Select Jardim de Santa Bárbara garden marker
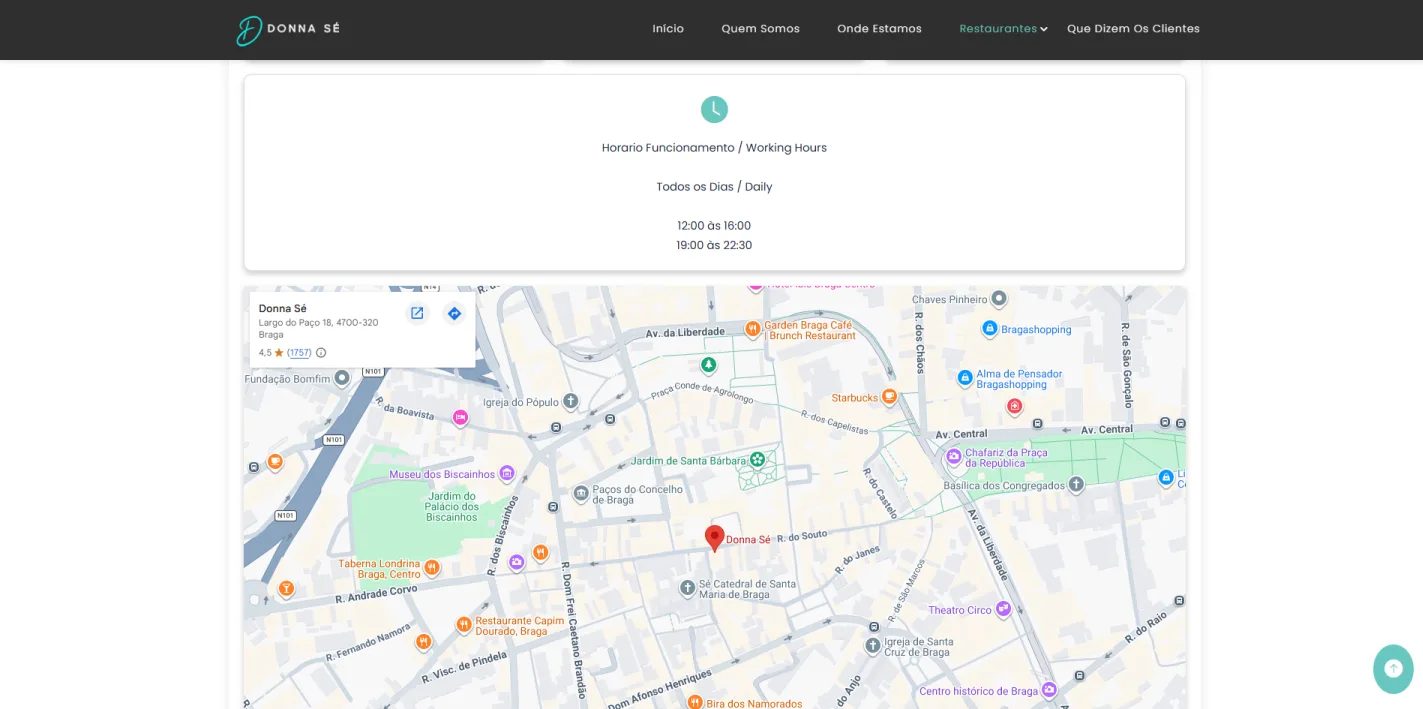 (x=758, y=460)
